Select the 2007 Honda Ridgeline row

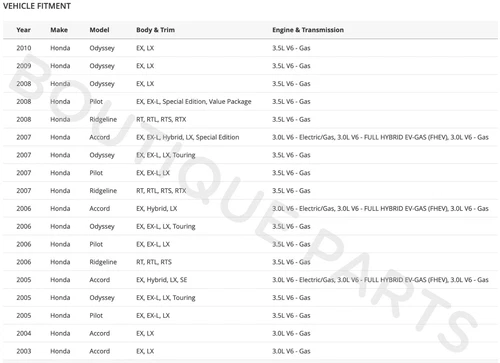(x=250, y=191)
